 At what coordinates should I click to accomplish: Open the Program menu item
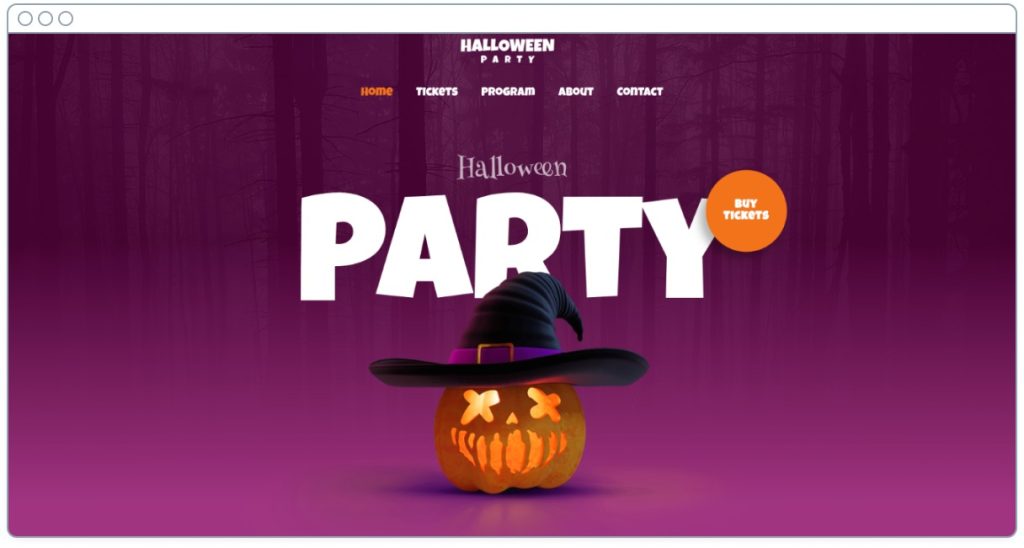coord(507,91)
